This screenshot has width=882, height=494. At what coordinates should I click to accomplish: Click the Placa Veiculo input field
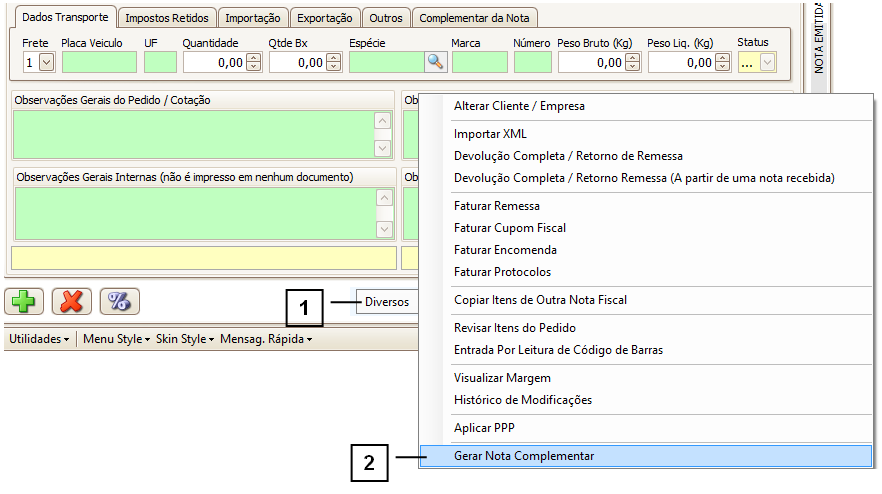click(x=99, y=63)
